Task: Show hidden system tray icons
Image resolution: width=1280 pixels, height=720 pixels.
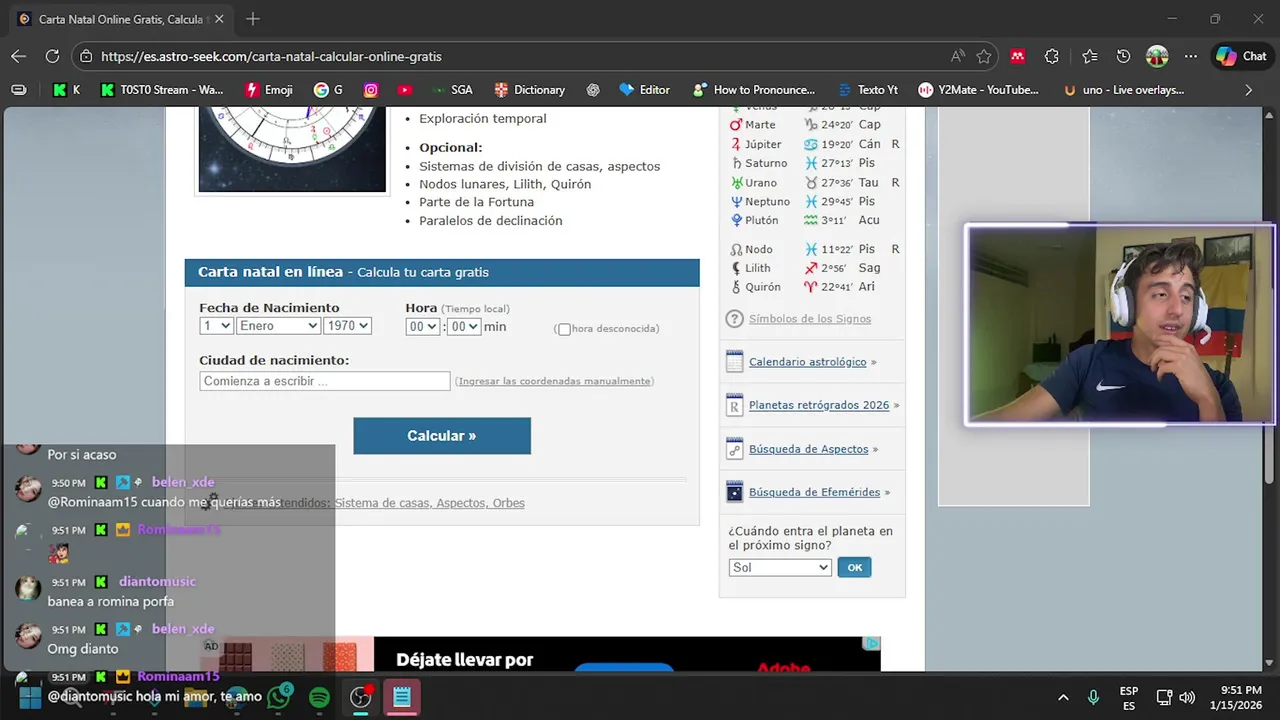Action: coord(1063,697)
